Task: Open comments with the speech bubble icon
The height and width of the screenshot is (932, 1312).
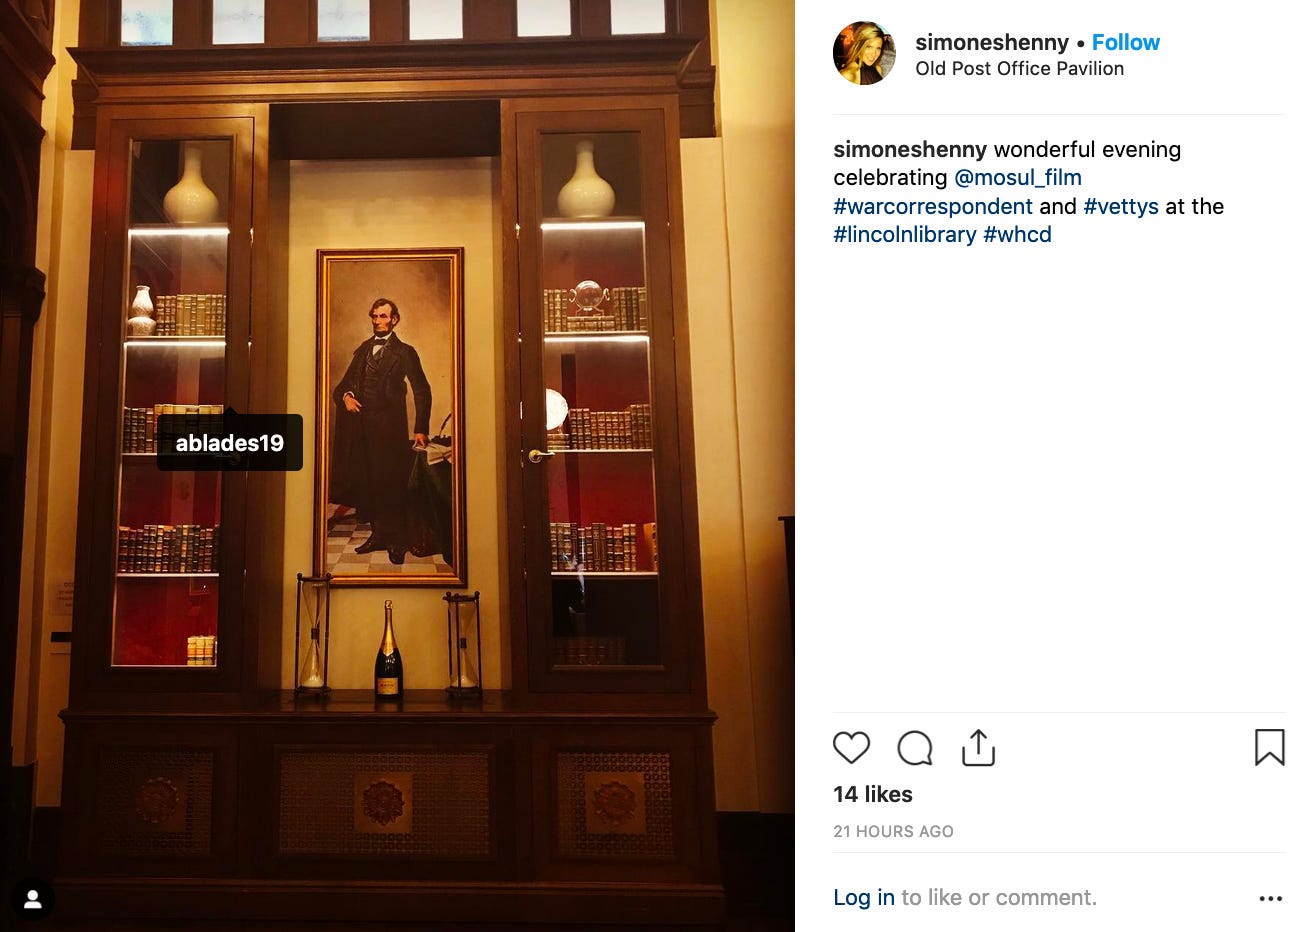Action: click(915, 748)
